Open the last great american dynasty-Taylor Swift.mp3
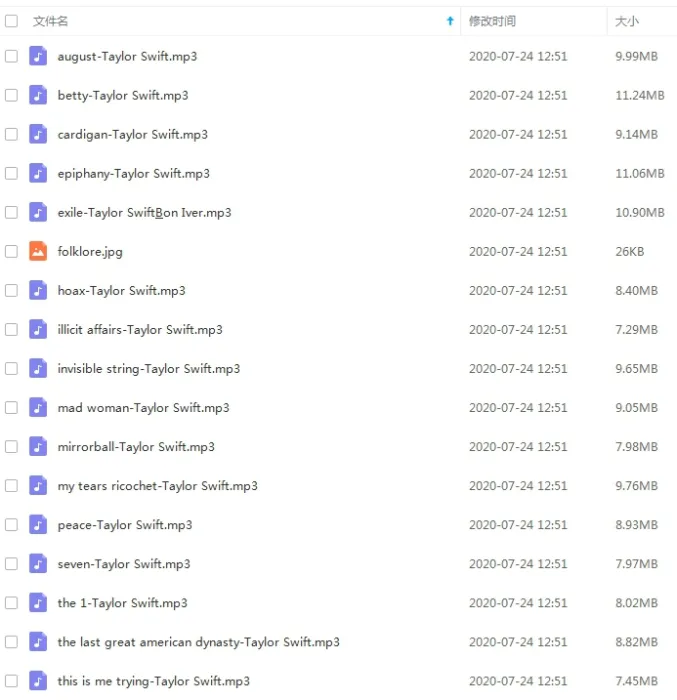677x700 pixels. click(199, 642)
